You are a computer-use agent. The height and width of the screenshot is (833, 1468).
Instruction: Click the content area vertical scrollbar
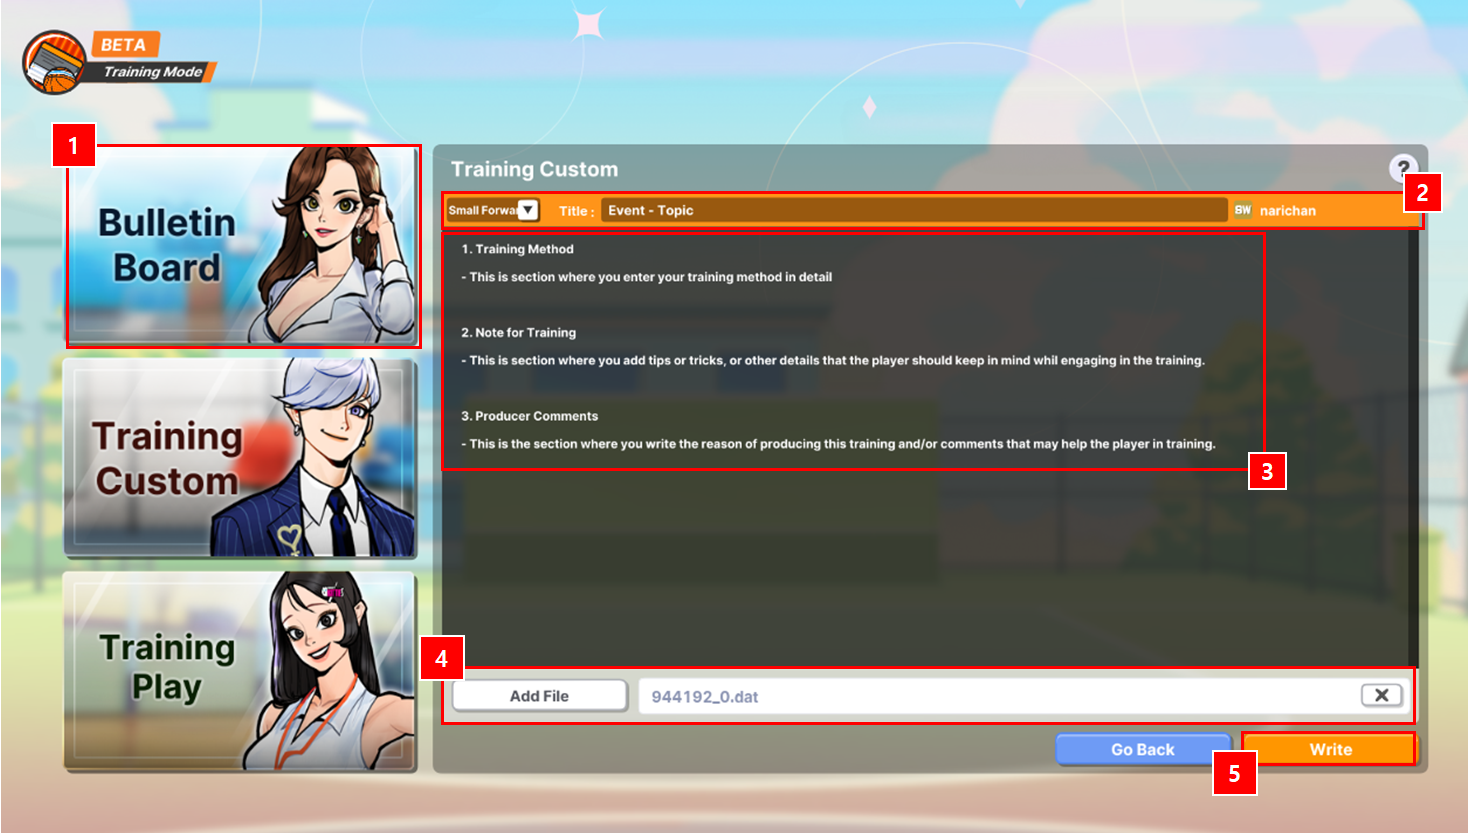1413,448
